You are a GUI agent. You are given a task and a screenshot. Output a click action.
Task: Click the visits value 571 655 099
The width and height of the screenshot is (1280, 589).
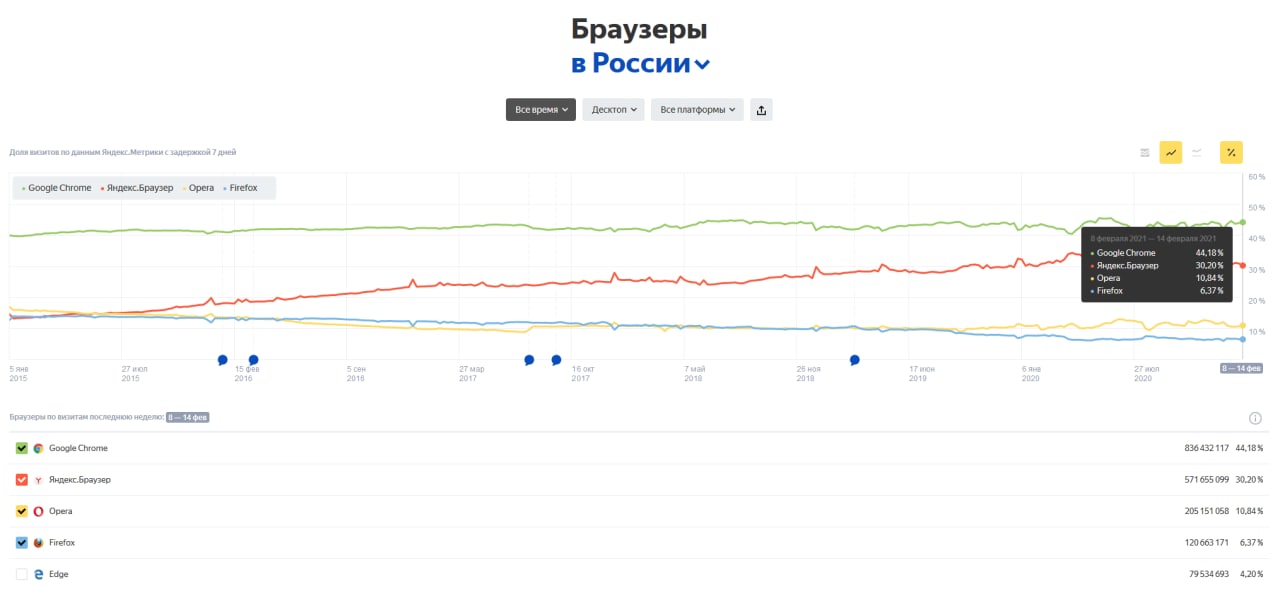click(x=1206, y=480)
